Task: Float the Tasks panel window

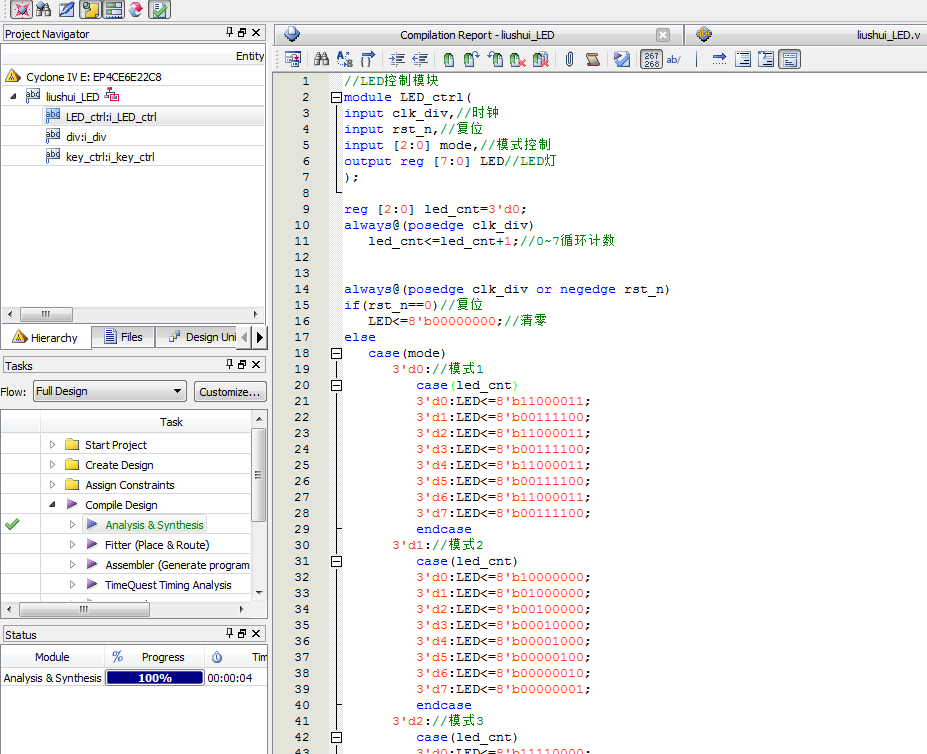Action: coord(242,365)
